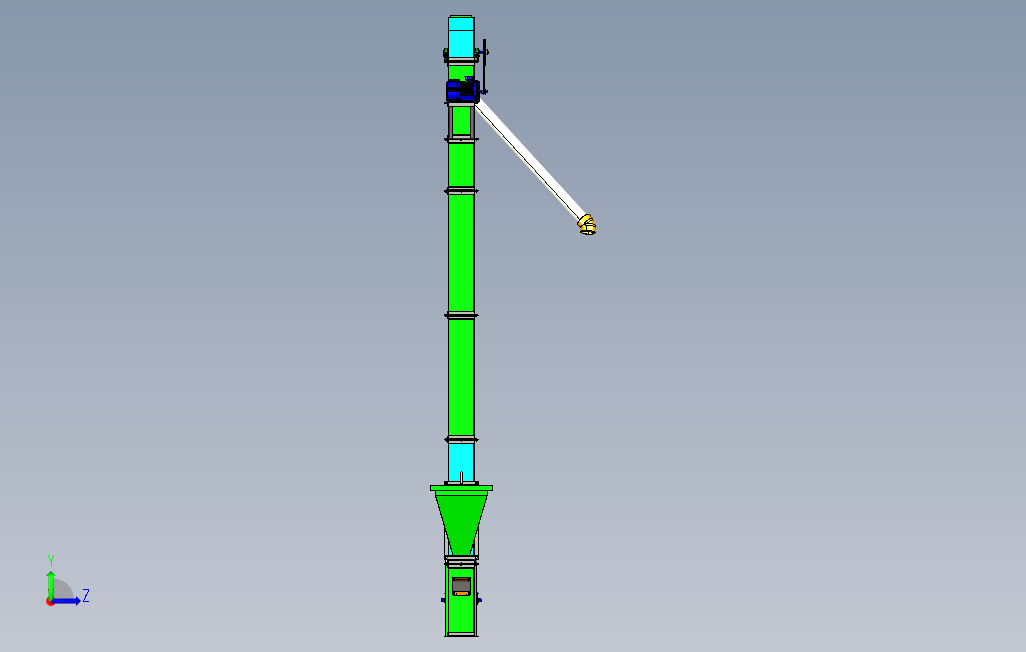
Task: Select the white inclined discharge chute
Action: tap(529, 160)
